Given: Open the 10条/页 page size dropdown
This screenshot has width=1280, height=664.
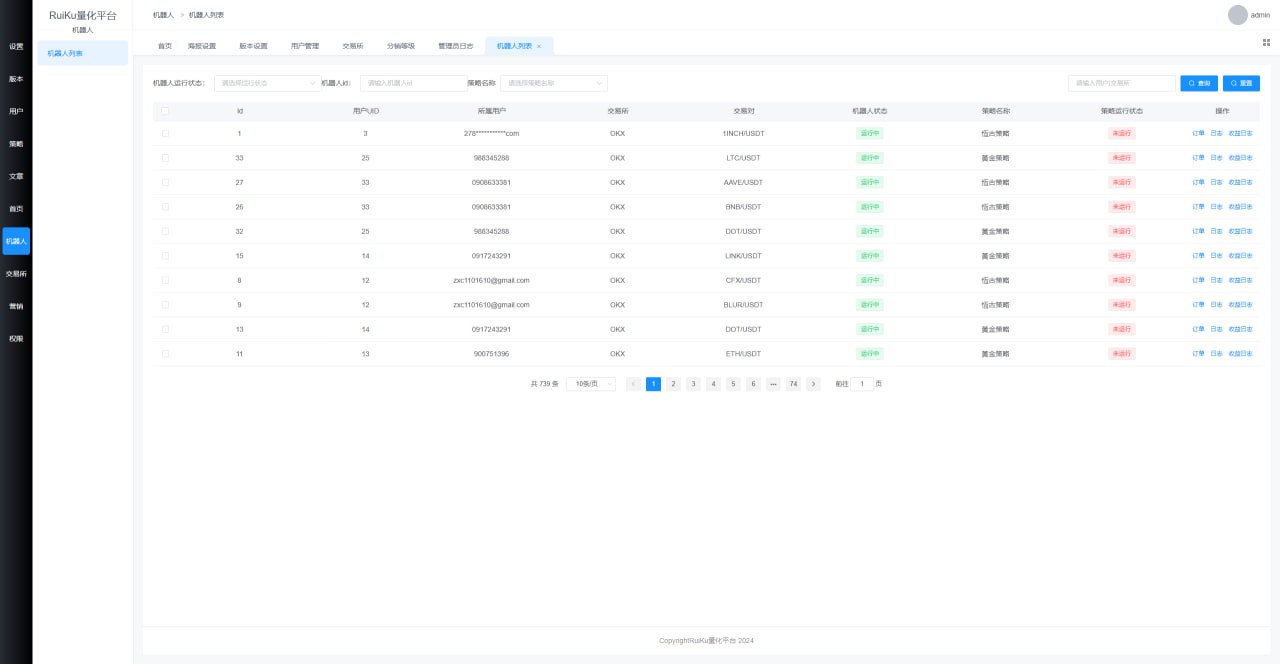Looking at the screenshot, I should coord(591,383).
